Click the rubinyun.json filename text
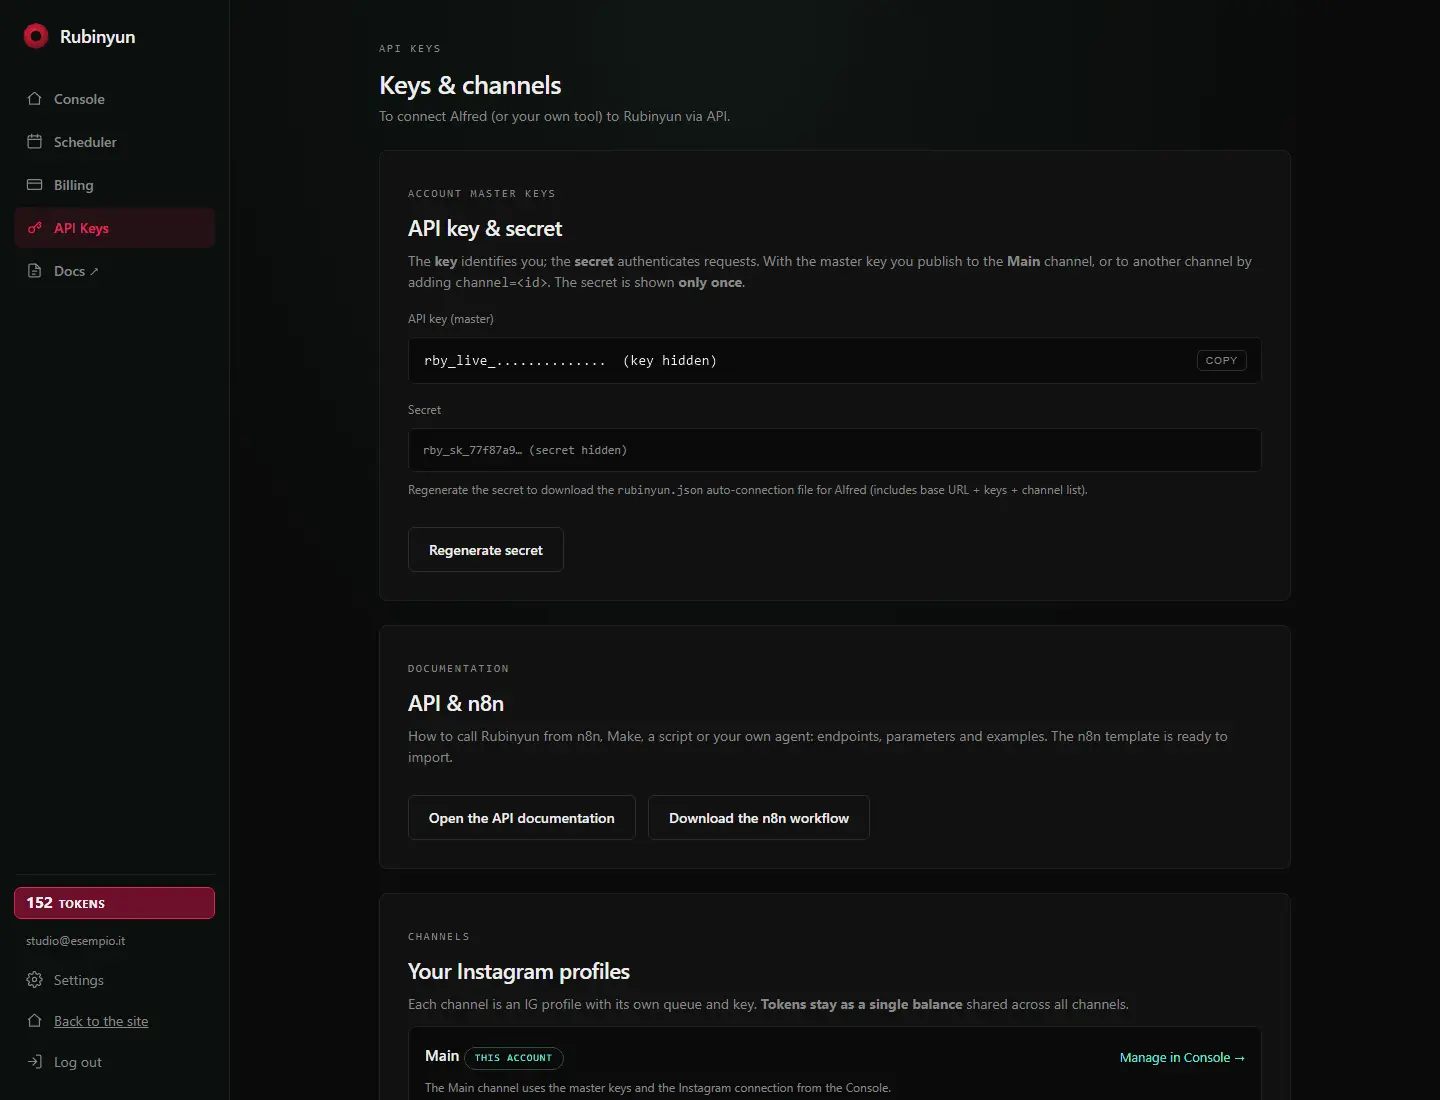 pos(660,490)
